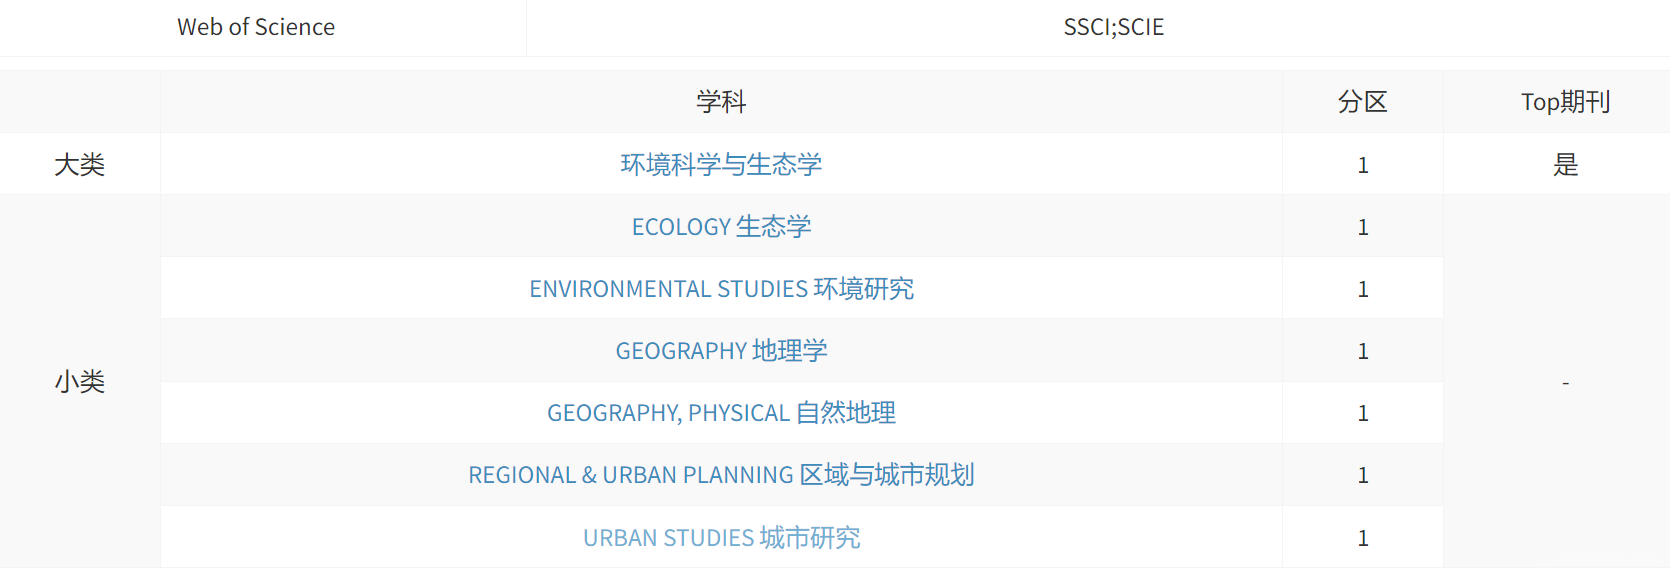Select the GEOGRAPHY 地理学 link
Viewport: 1670px width, 572px height.
pyautogui.click(x=721, y=351)
